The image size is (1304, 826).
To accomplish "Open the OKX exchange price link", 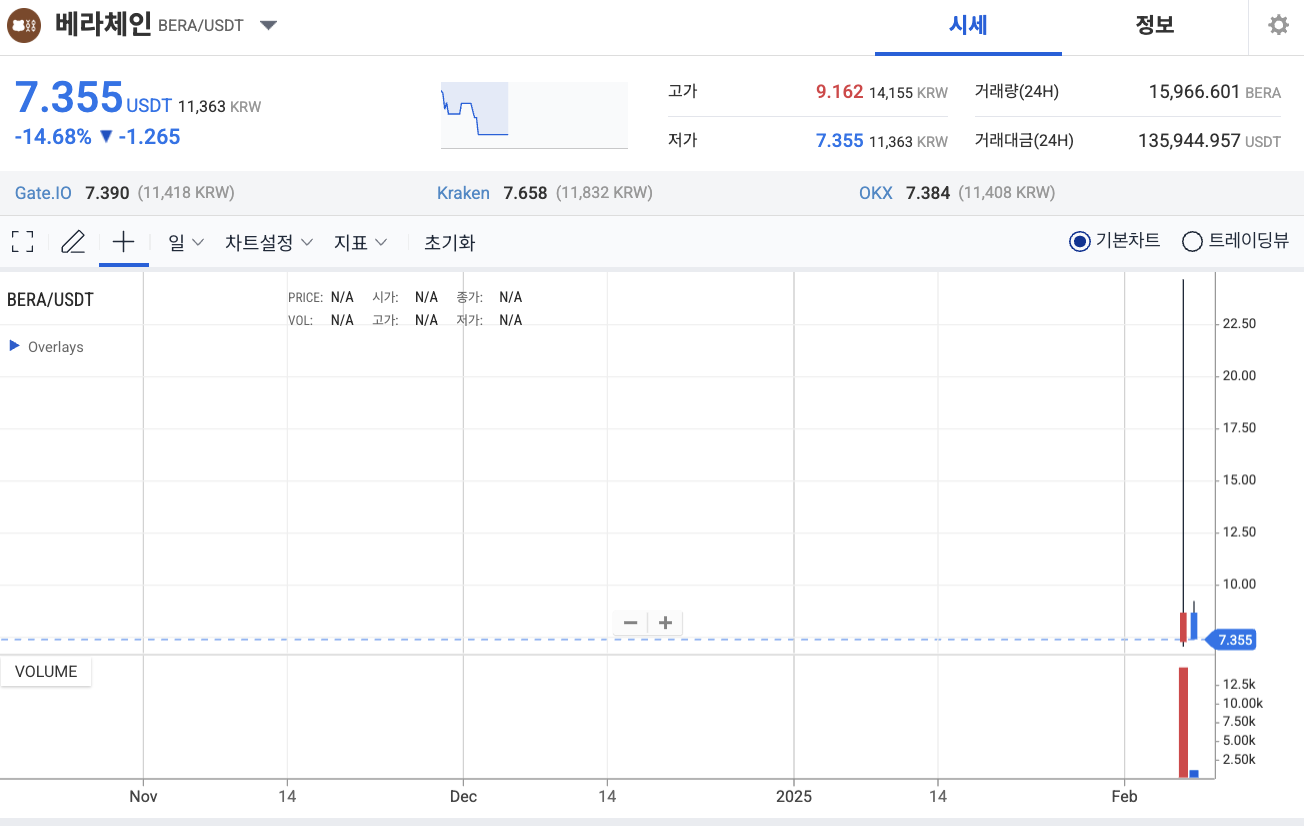I will tap(875, 193).
